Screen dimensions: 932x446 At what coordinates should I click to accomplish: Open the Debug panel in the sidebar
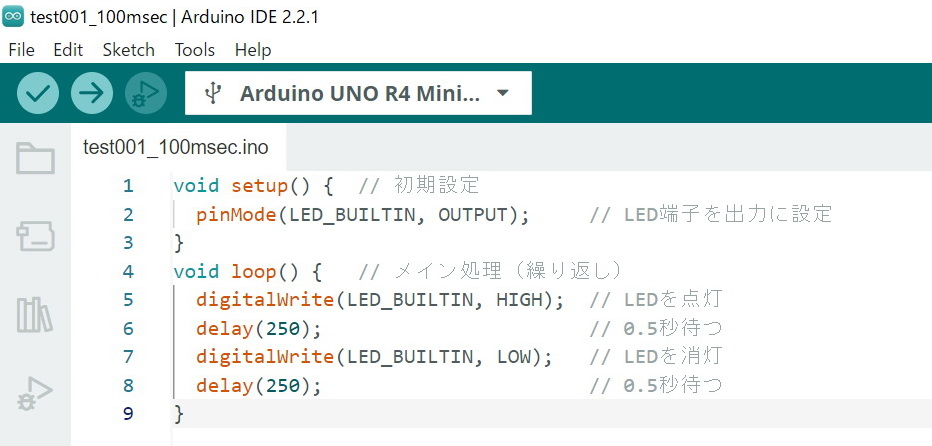click(35, 393)
